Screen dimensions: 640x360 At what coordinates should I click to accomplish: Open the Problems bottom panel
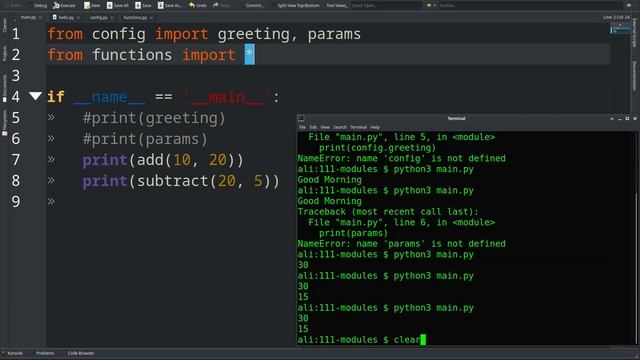click(45, 353)
